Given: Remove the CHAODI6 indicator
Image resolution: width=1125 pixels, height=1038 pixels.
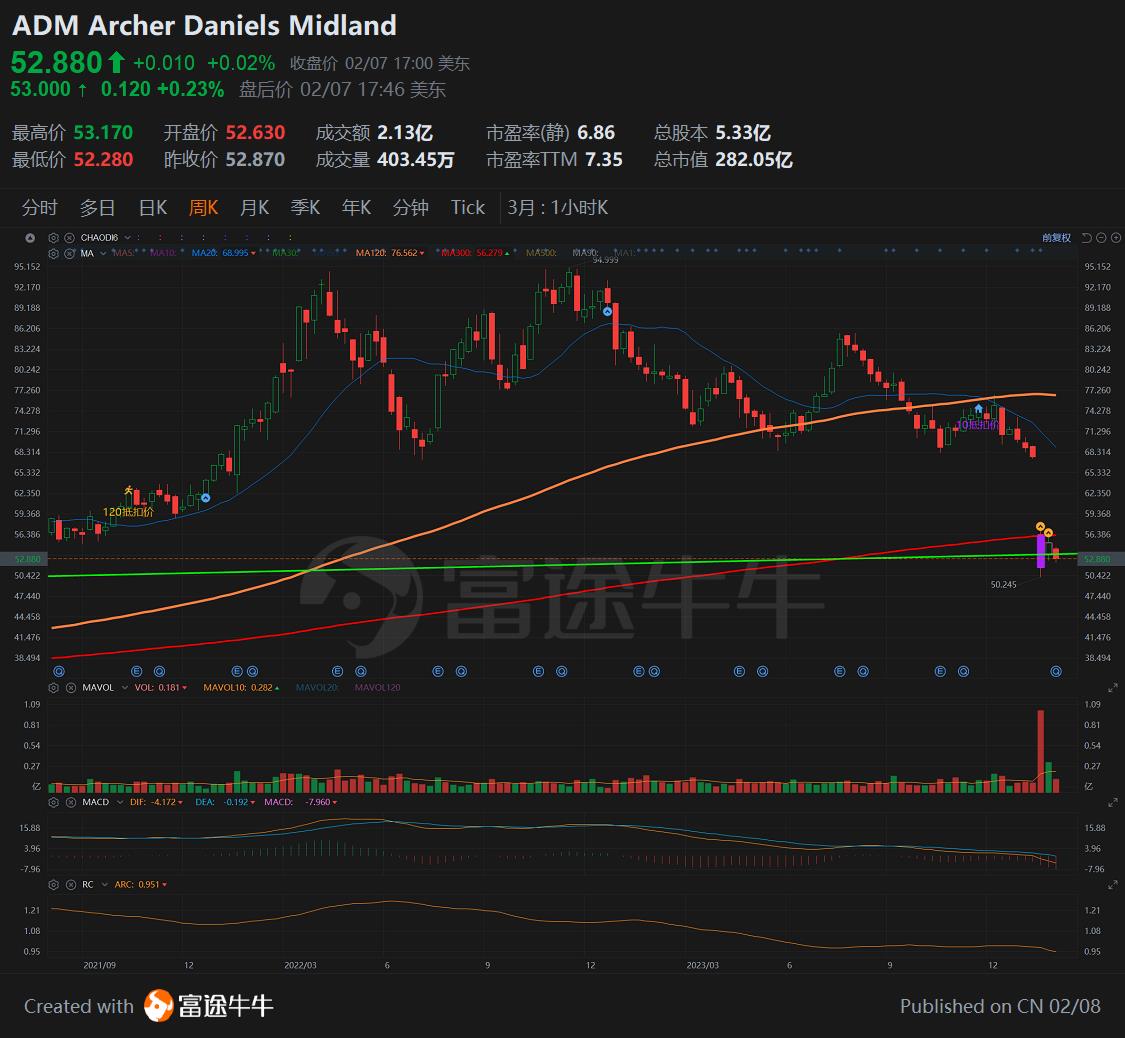Looking at the screenshot, I should coord(70,237).
